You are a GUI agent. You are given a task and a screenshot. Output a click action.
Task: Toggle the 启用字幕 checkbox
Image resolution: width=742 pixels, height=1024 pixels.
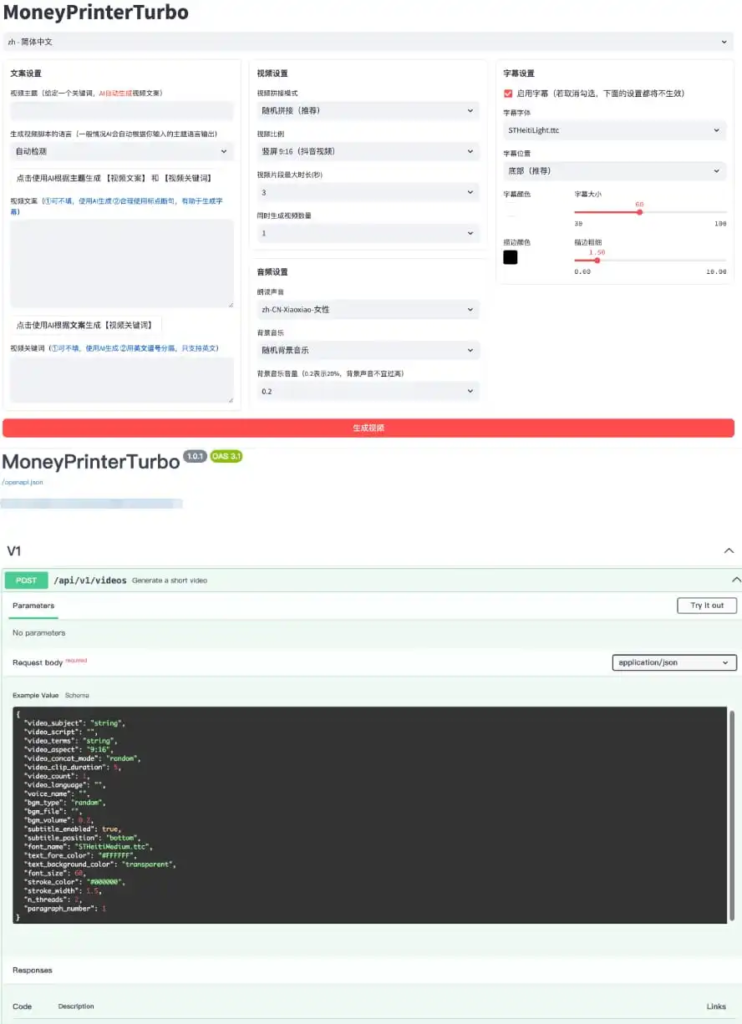point(508,93)
